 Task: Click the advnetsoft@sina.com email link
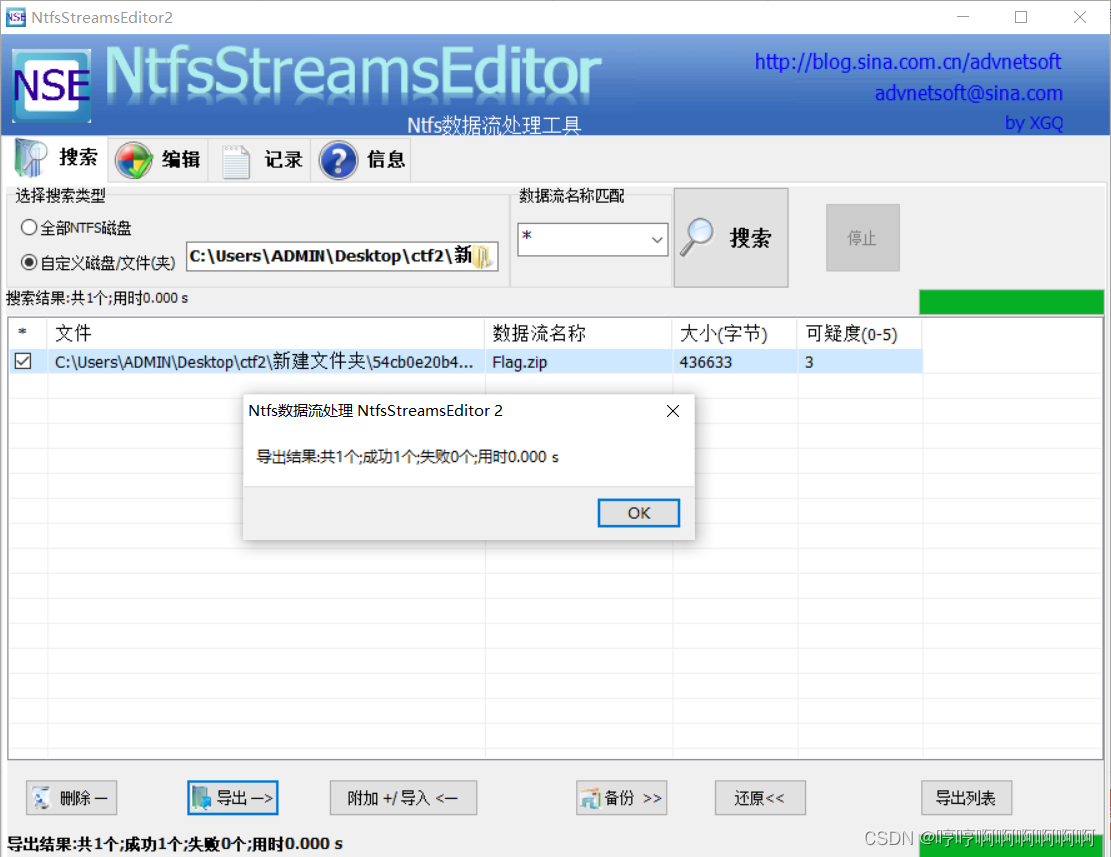pos(969,93)
